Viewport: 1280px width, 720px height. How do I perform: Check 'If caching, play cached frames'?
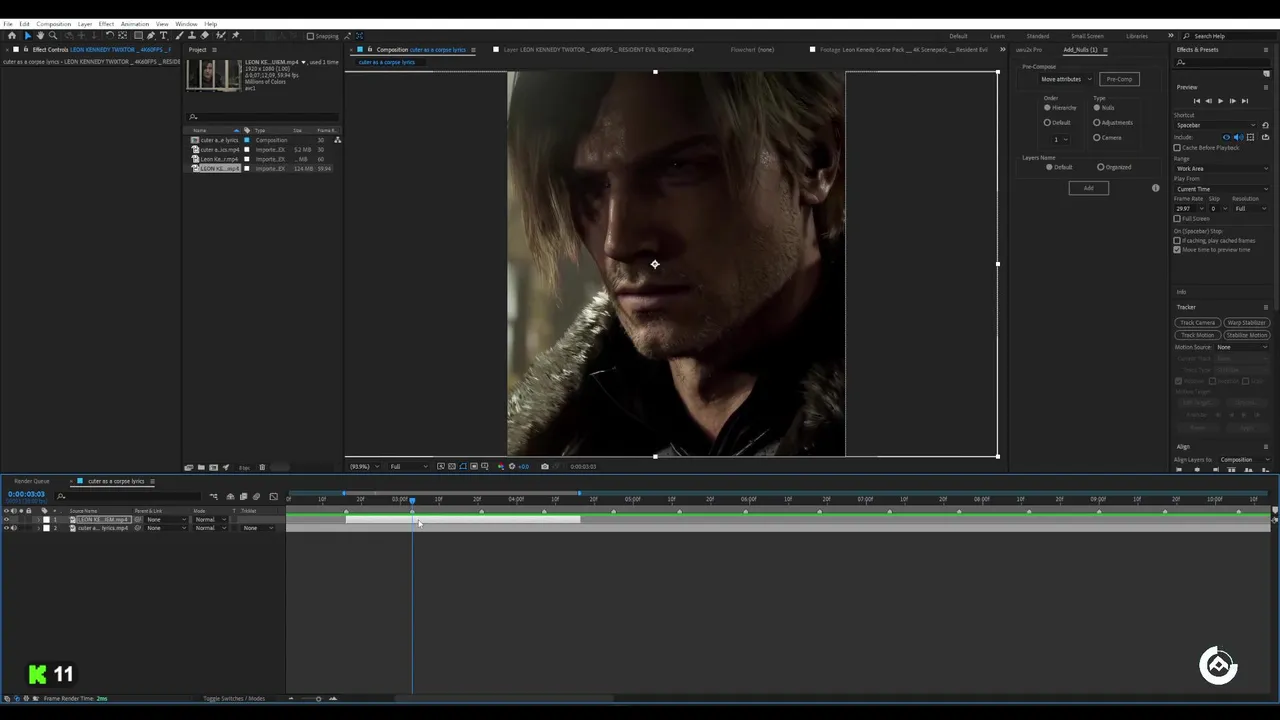coord(1177,241)
